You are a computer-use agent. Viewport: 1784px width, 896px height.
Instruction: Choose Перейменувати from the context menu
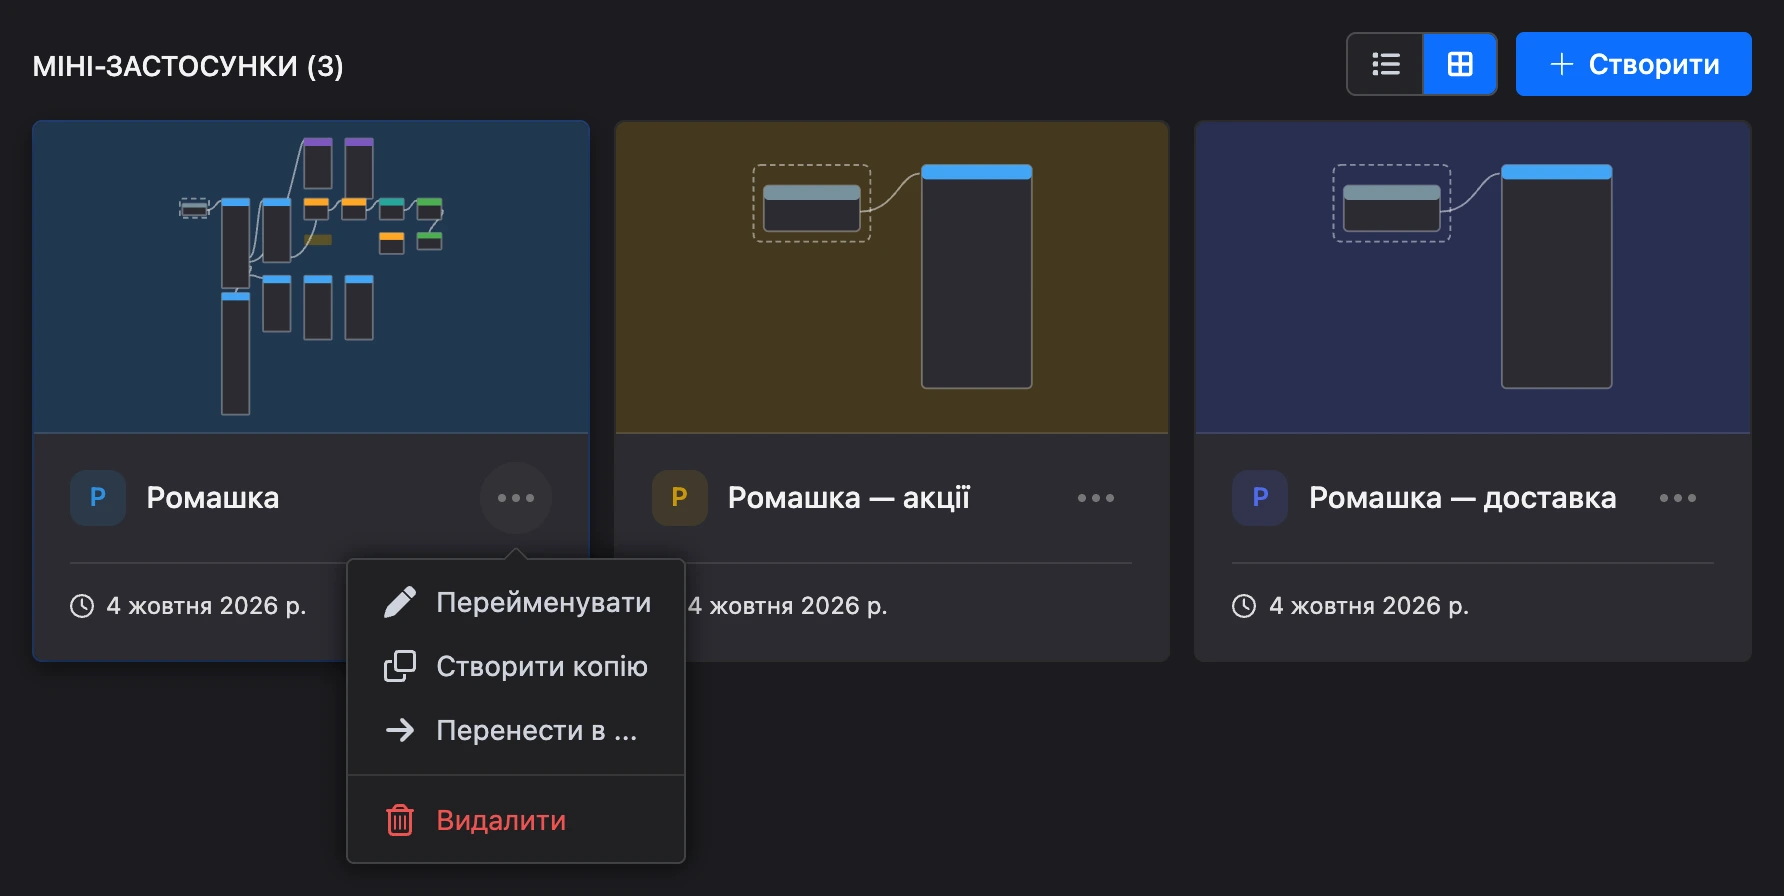pos(516,602)
